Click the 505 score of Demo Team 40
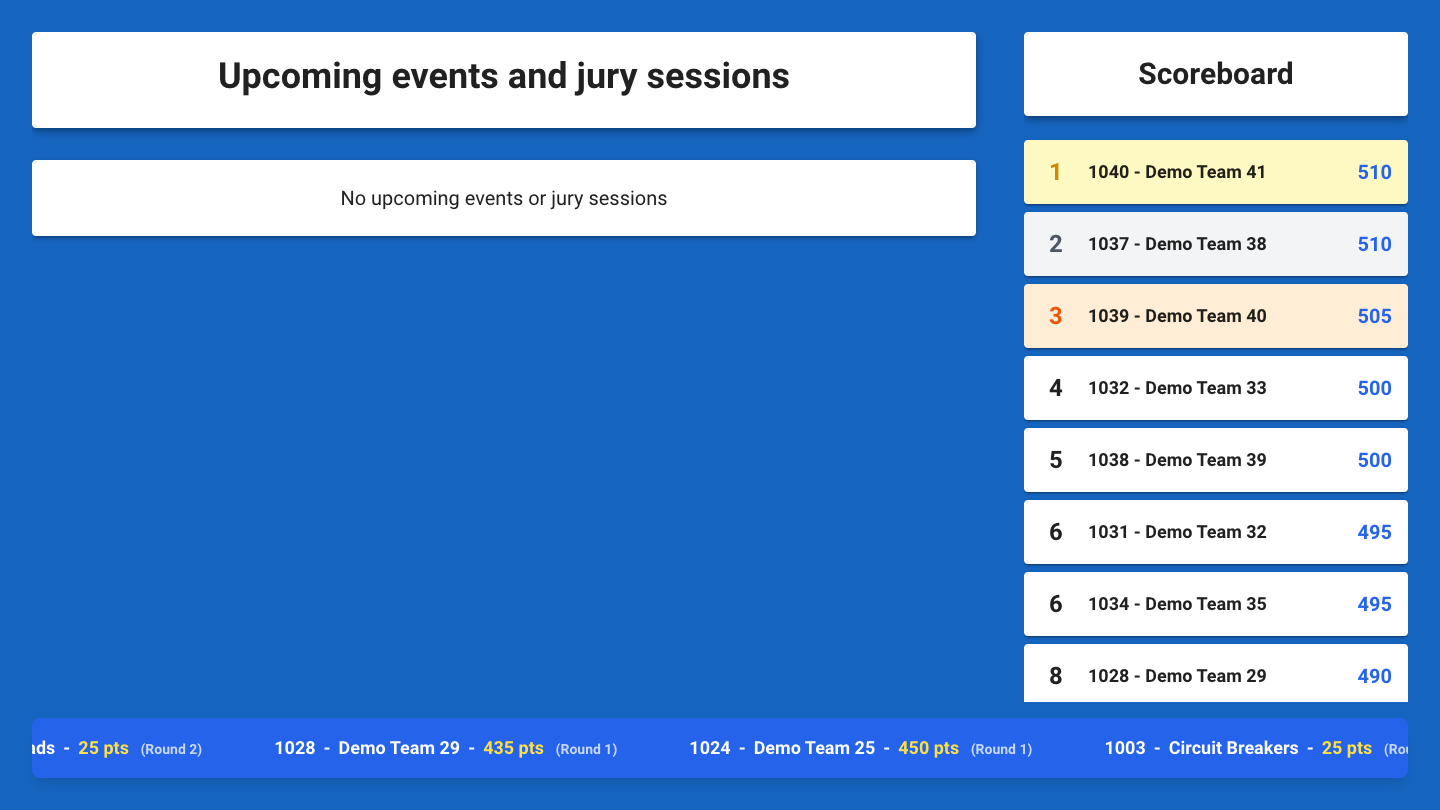The width and height of the screenshot is (1440, 810). click(1374, 316)
